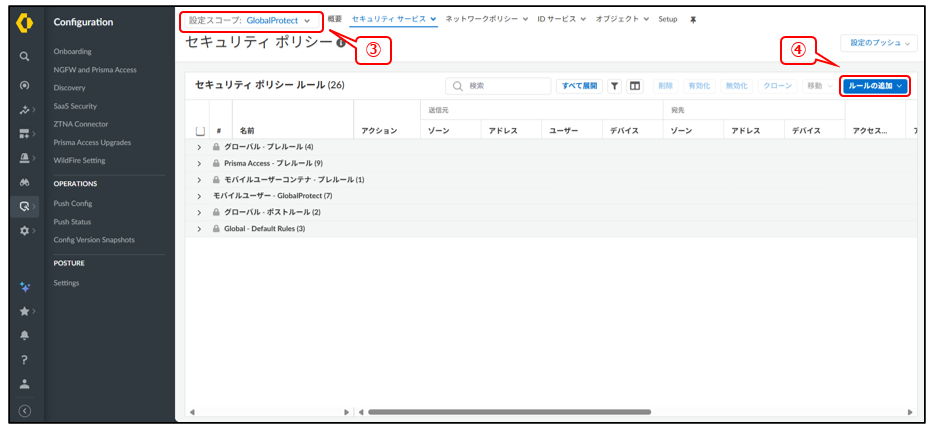The width and height of the screenshot is (936, 430).
Task: Click the lock icon on グローバル - プレルール row
Action: [216, 147]
